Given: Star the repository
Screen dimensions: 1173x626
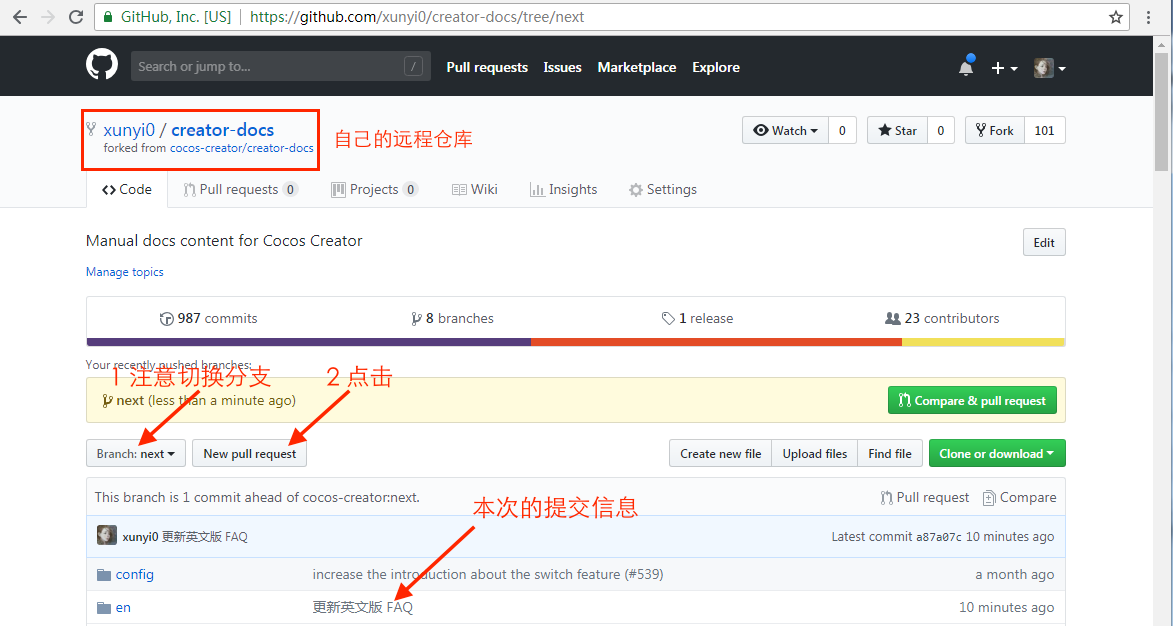Looking at the screenshot, I should click(x=897, y=130).
